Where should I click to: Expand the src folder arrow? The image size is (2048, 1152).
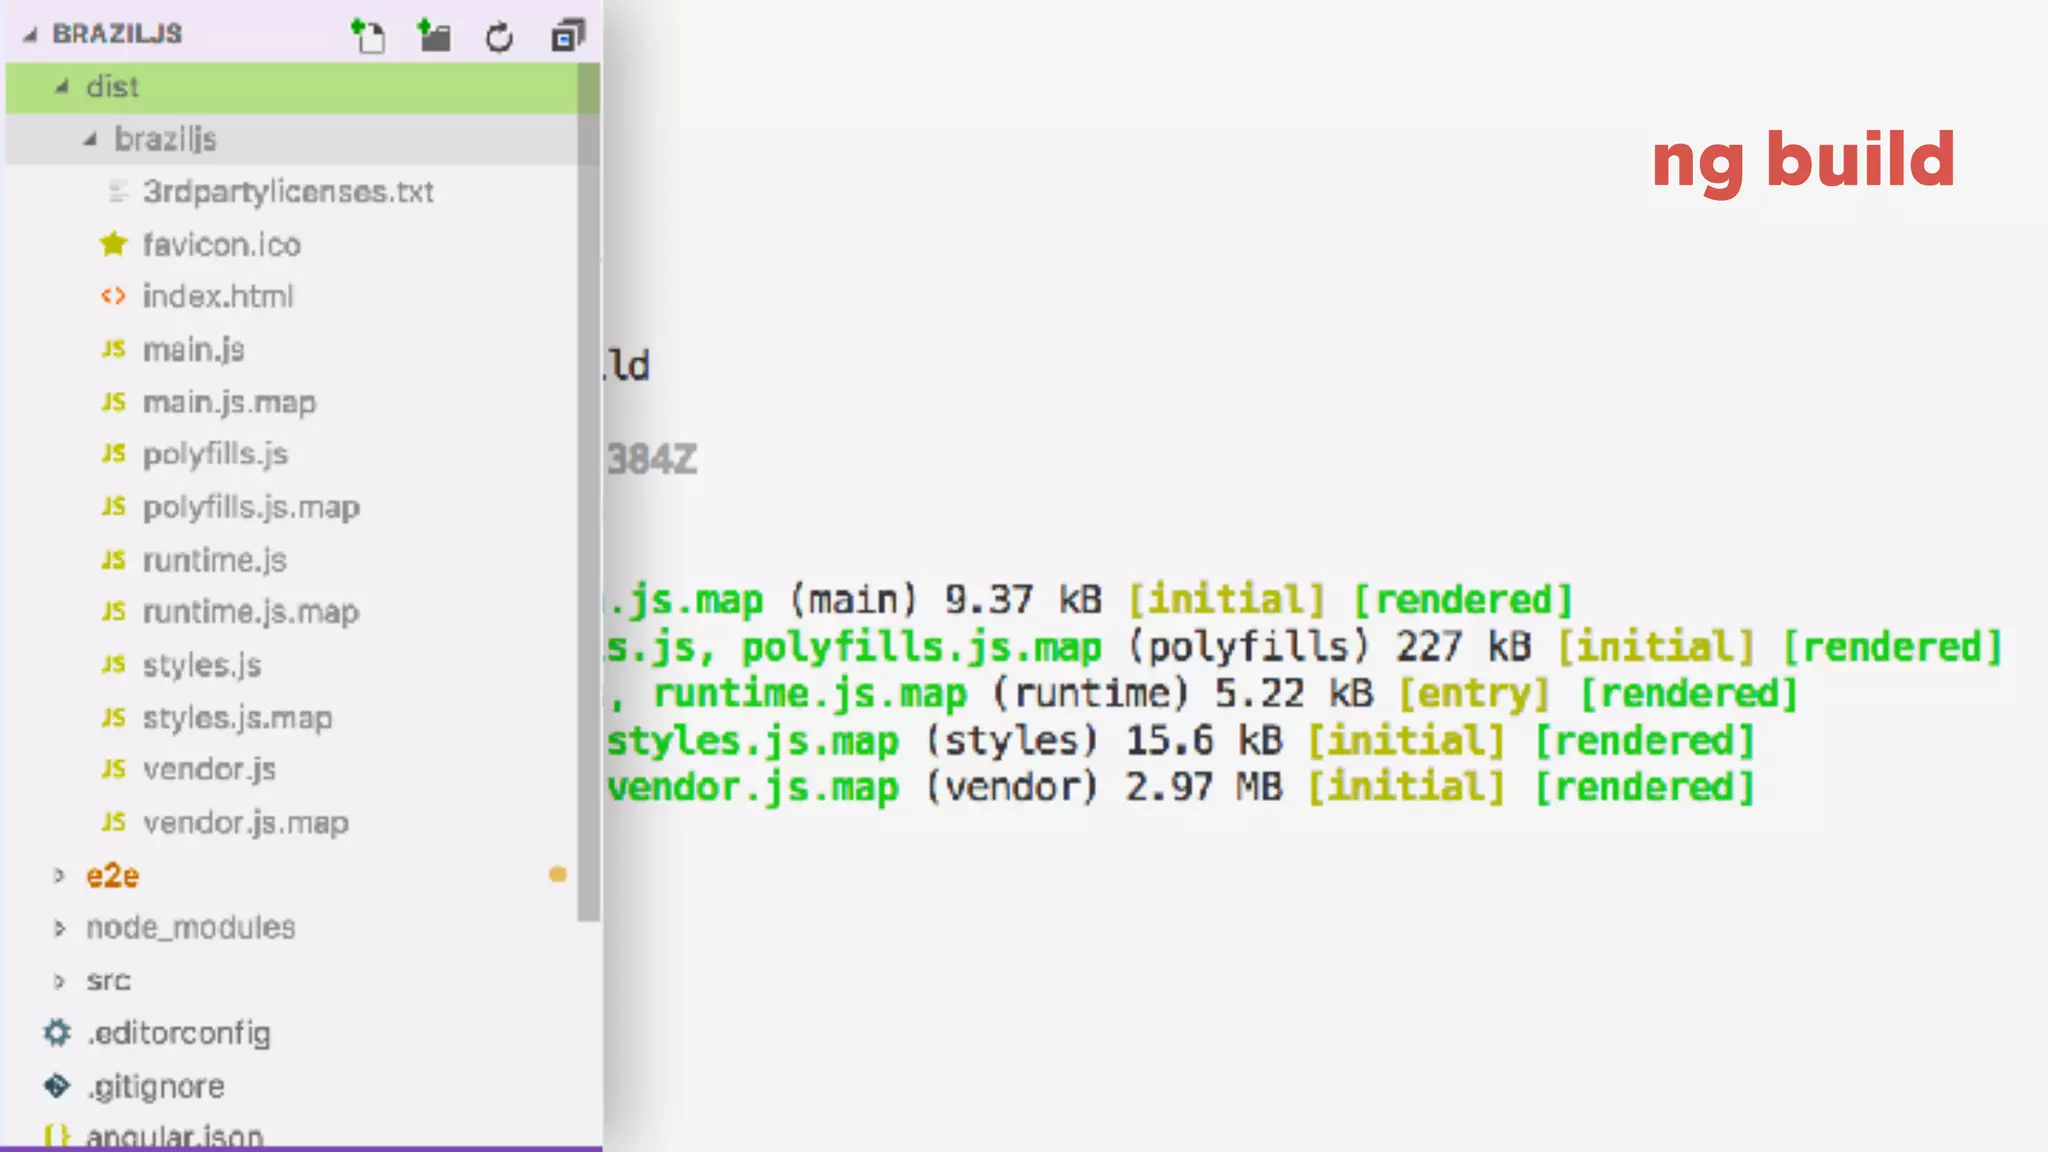[59, 981]
